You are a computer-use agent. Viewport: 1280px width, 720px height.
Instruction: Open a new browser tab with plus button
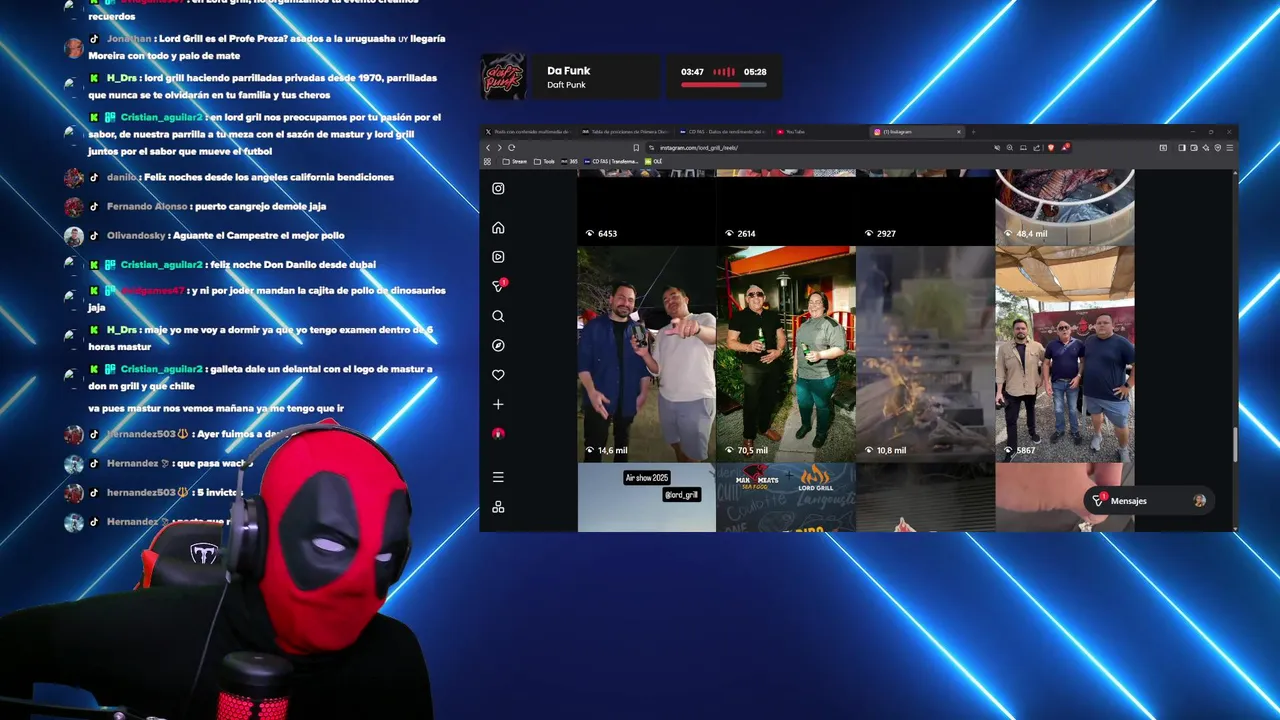pos(973,132)
